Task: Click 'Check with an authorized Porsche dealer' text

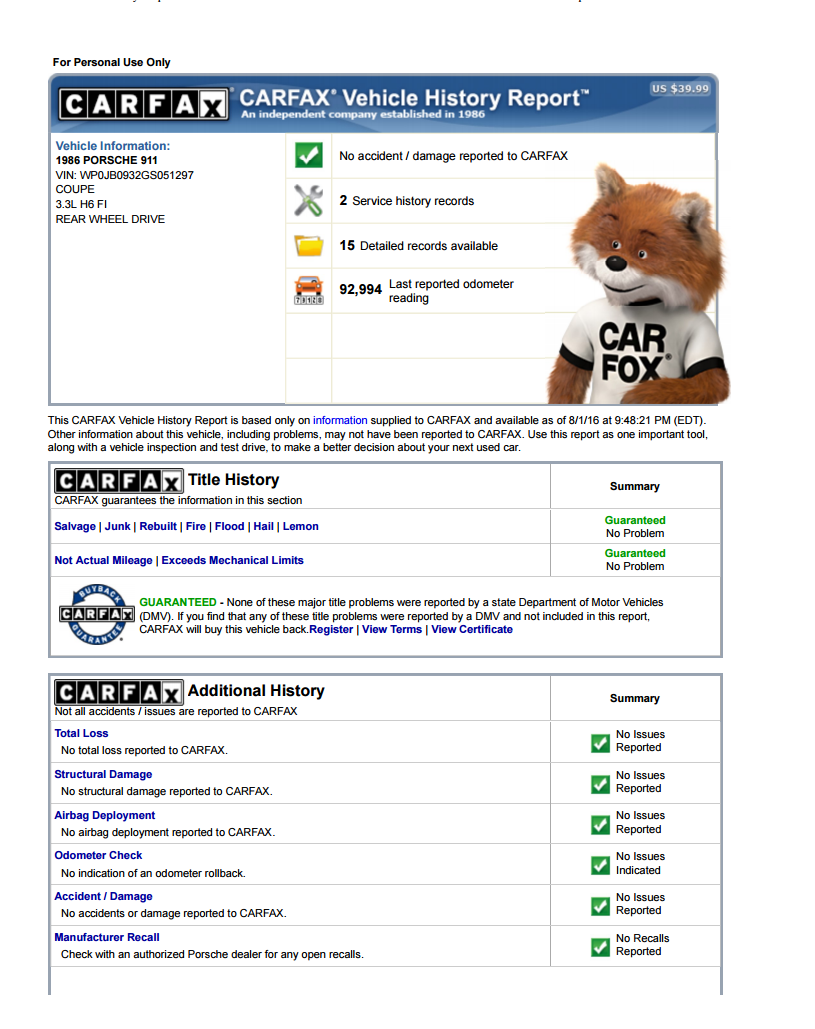Action: (x=212, y=954)
